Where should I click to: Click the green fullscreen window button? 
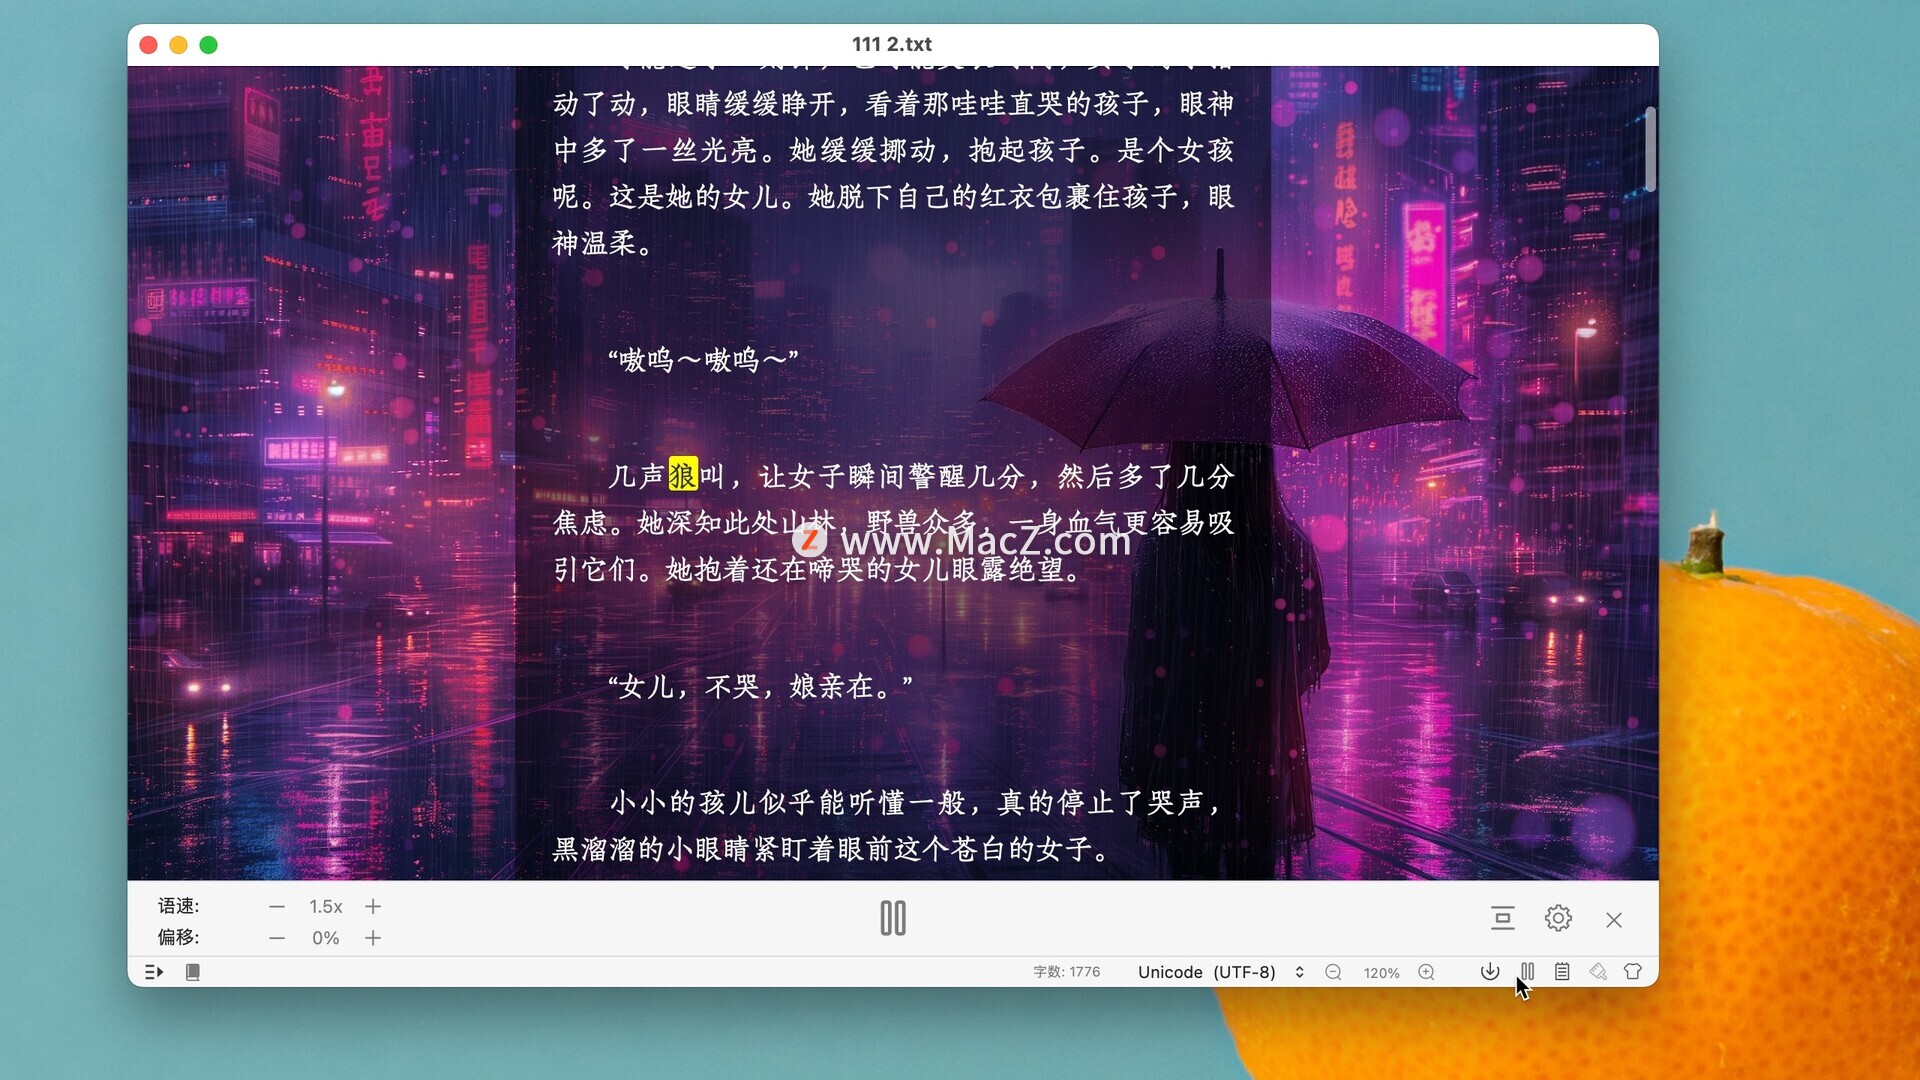(x=209, y=45)
